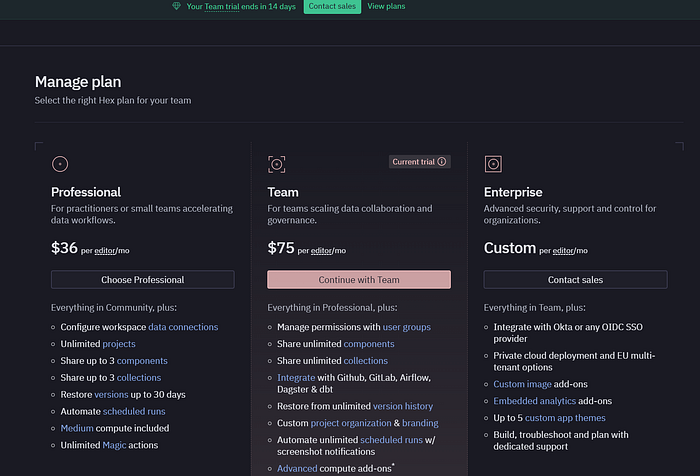Screen dimensions: 700x476
Task: Open collections link in Share unlimited collections
Action: click(365, 361)
